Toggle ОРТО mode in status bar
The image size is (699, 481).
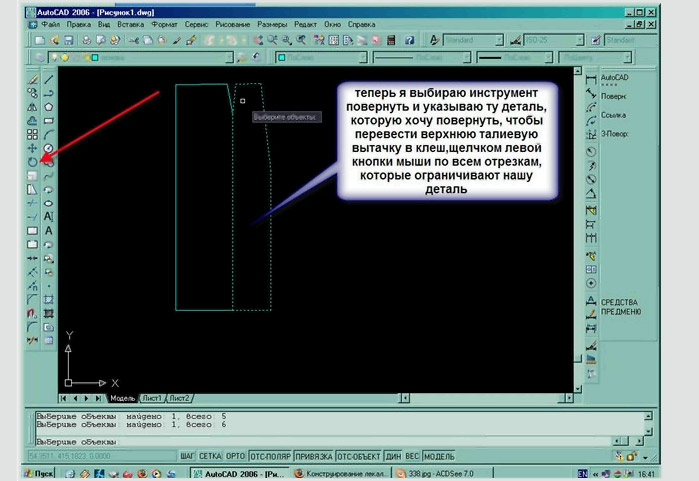click(x=234, y=456)
